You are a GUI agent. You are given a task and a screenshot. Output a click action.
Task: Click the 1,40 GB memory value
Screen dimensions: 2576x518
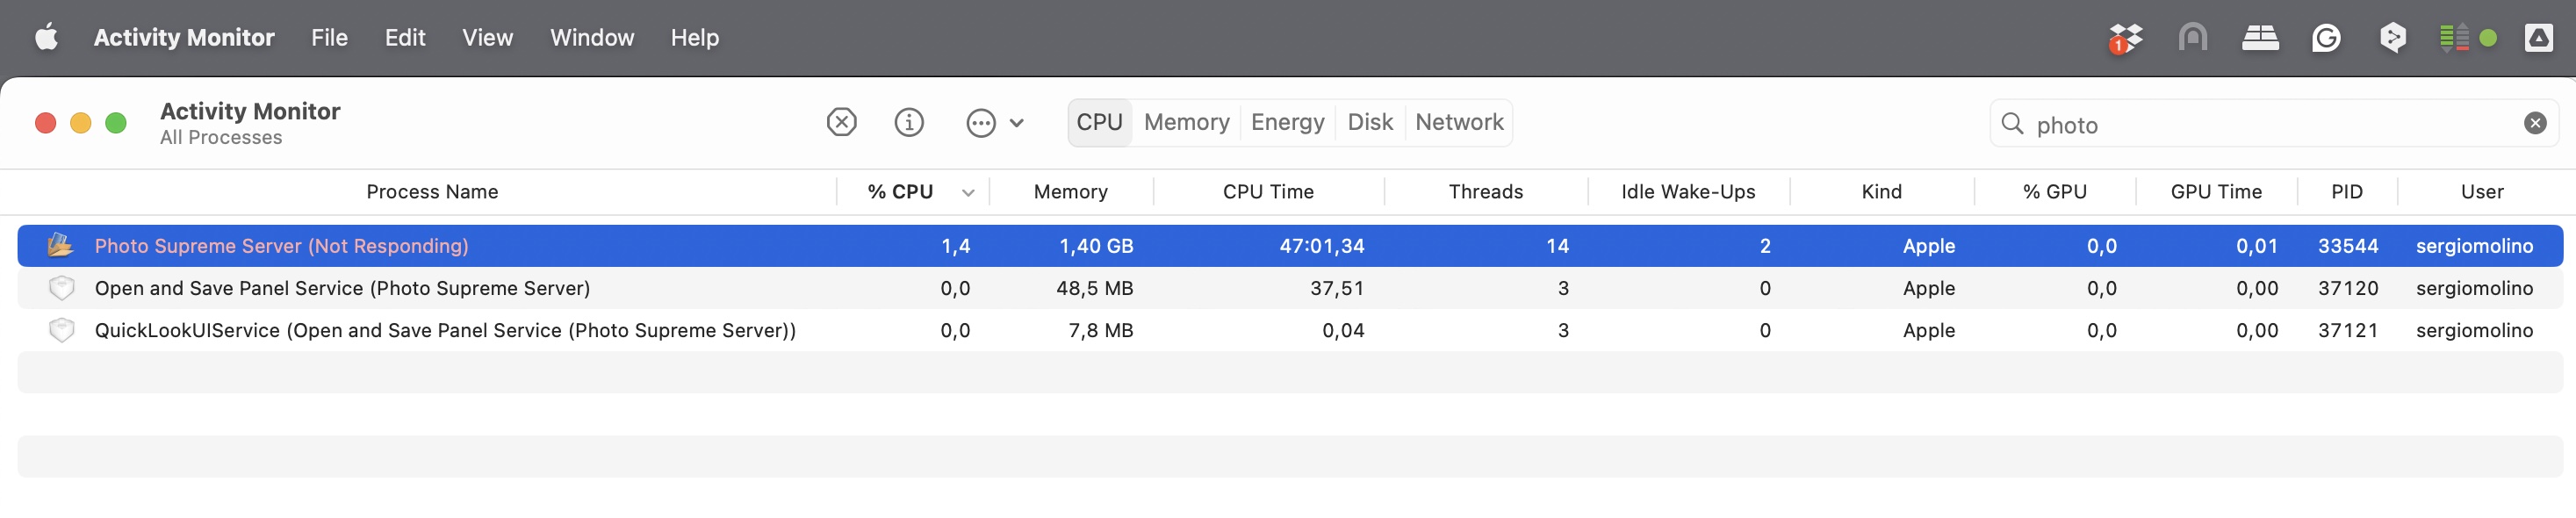click(1096, 246)
